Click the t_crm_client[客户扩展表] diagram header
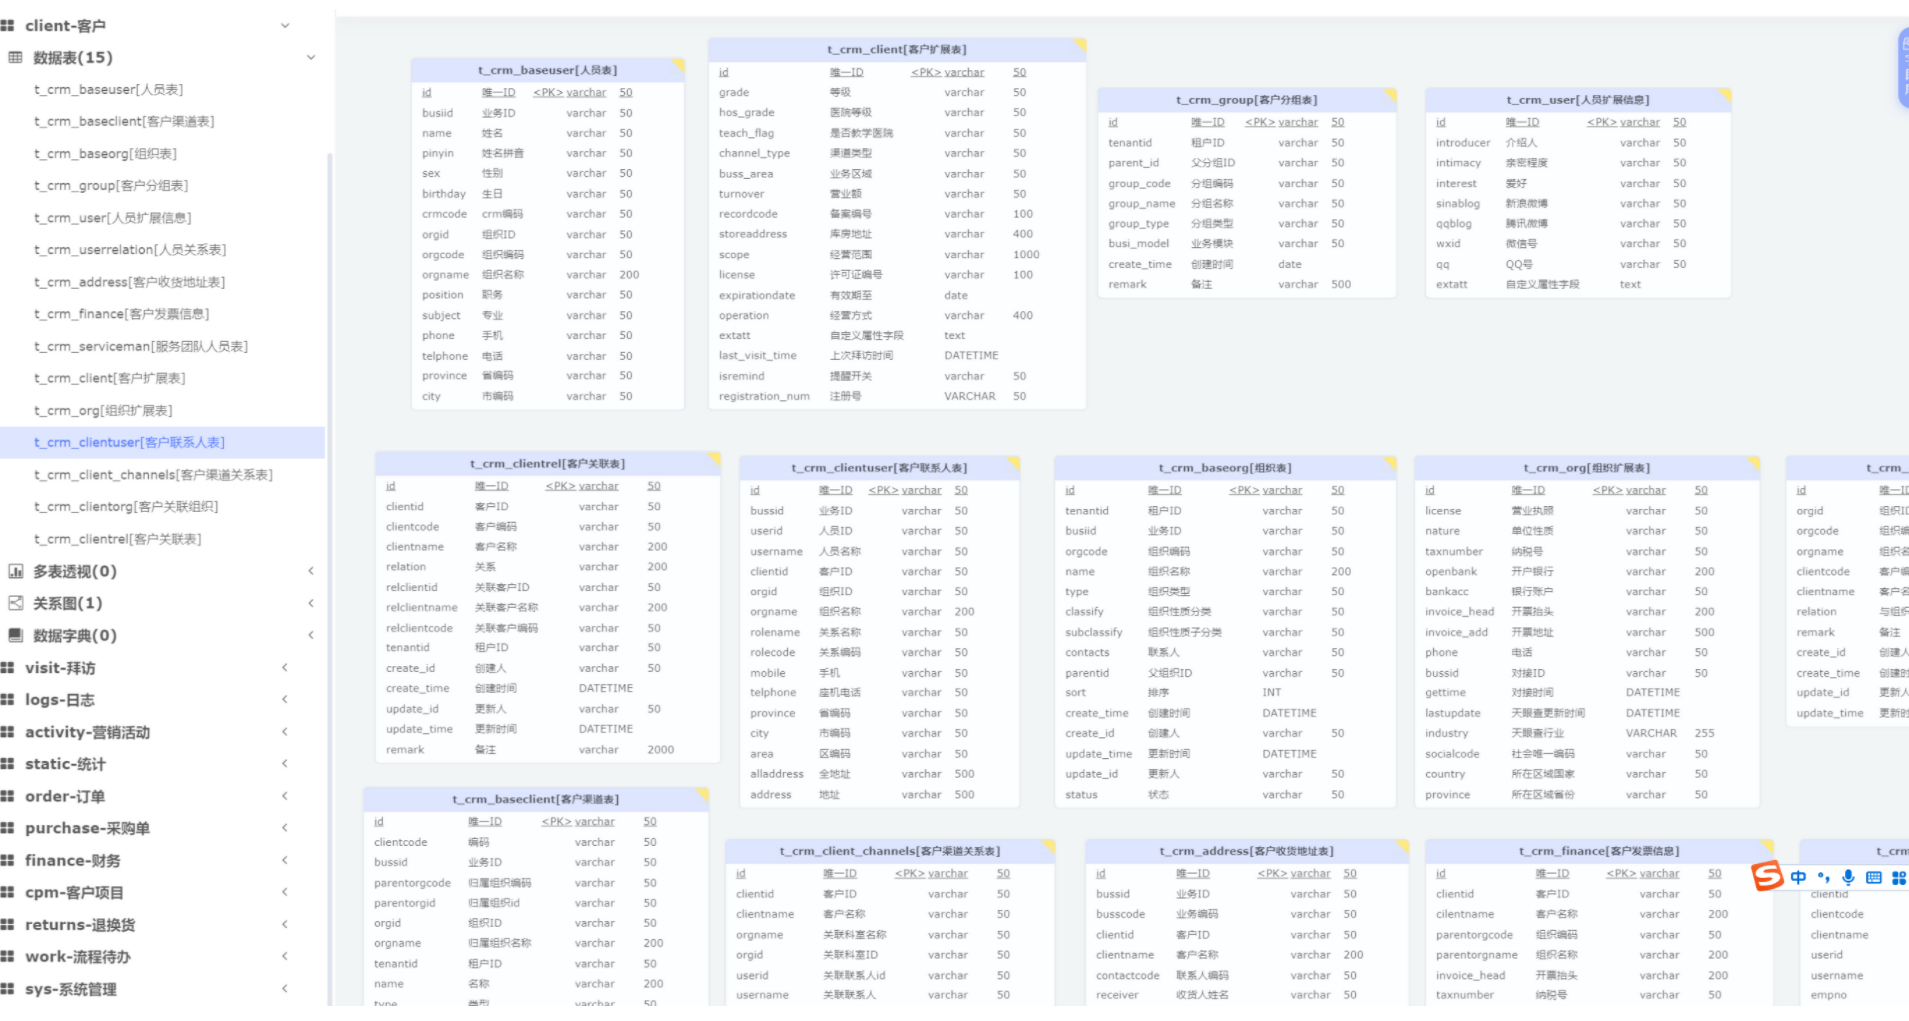This screenshot has height=1021, width=1909. coord(896,49)
